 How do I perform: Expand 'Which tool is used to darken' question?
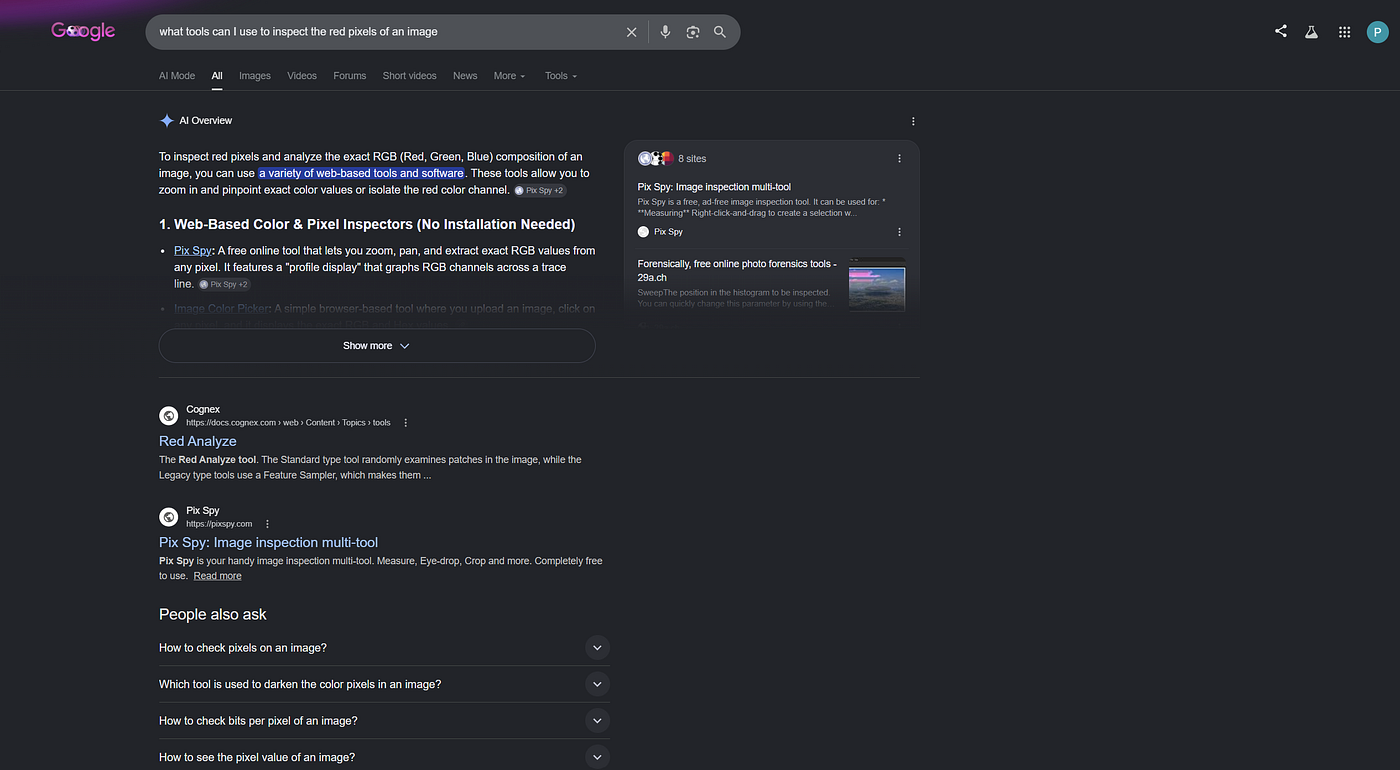coord(384,685)
